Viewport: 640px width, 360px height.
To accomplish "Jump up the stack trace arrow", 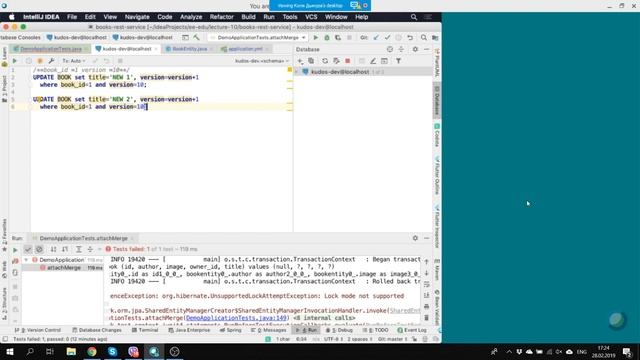I will (x=427, y=262).
